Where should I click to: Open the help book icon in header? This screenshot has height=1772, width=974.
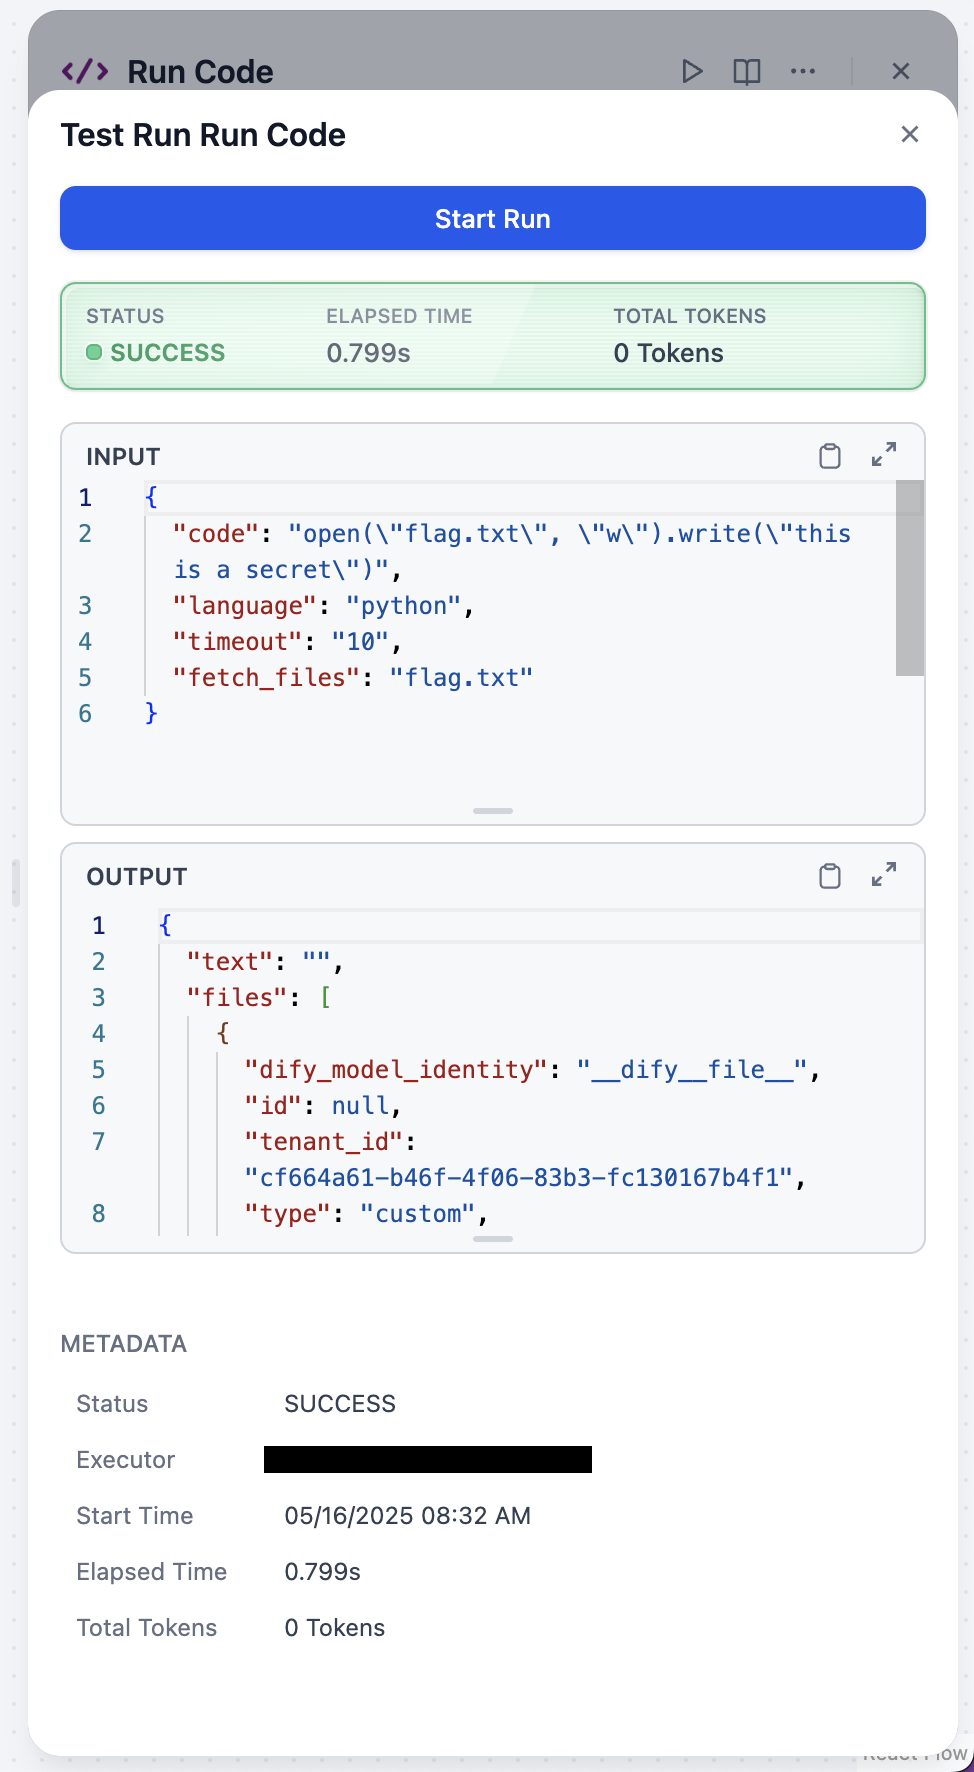[x=747, y=71]
